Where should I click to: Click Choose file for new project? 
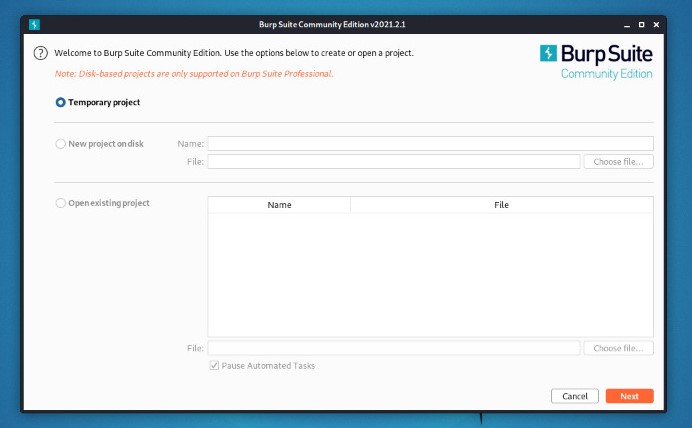(618, 162)
